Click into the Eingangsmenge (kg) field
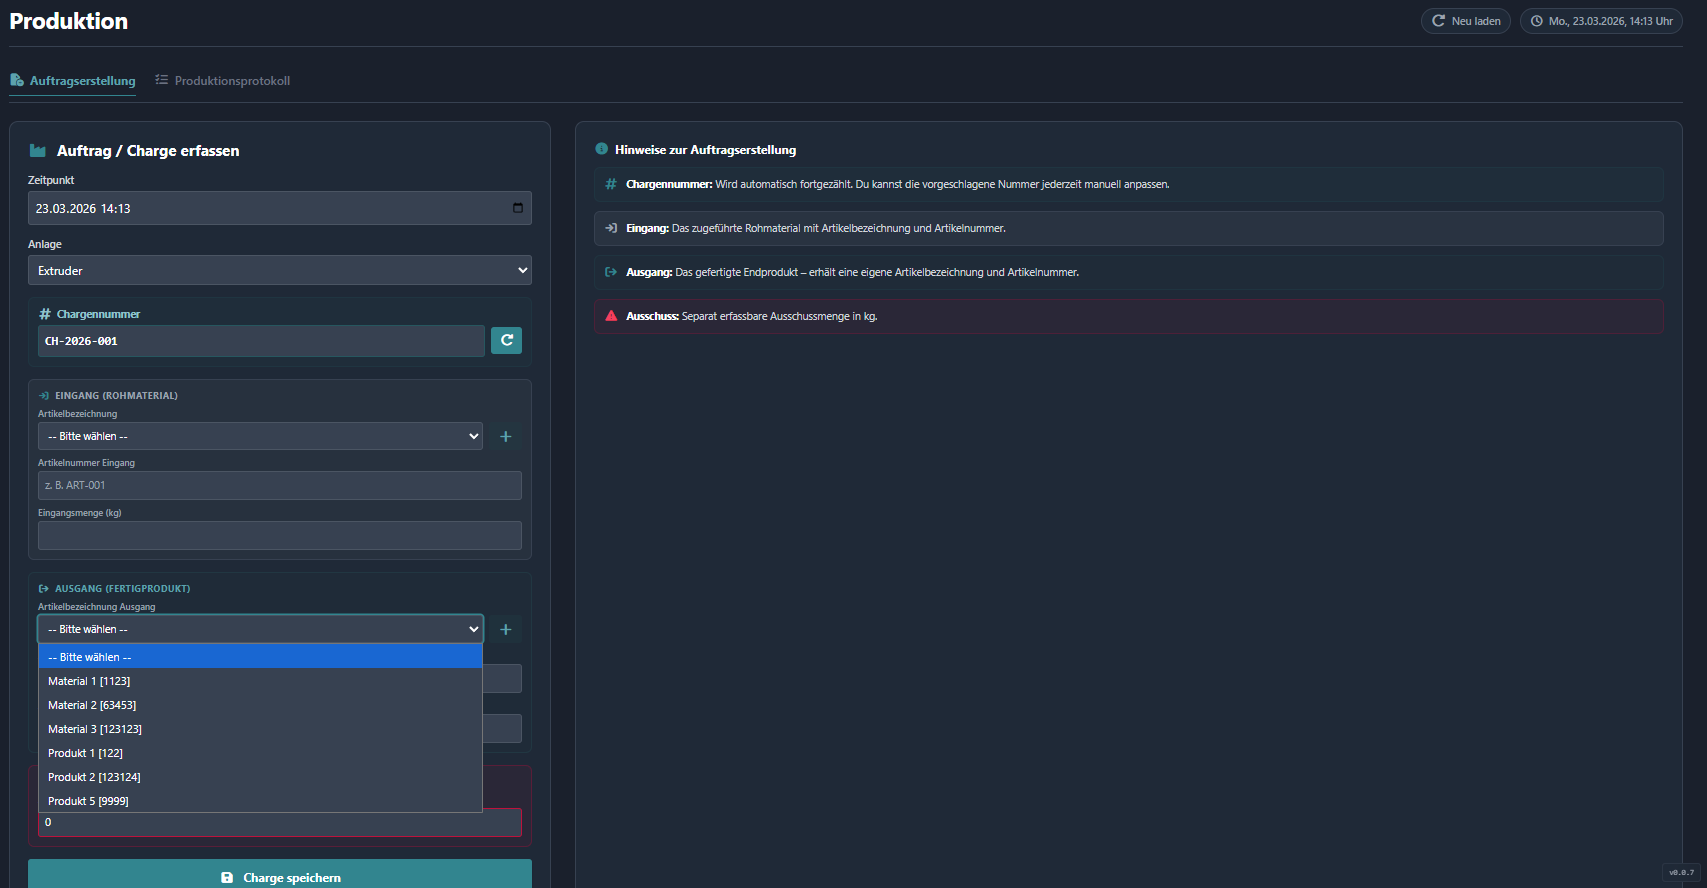The height and width of the screenshot is (888, 1707). [x=279, y=535]
